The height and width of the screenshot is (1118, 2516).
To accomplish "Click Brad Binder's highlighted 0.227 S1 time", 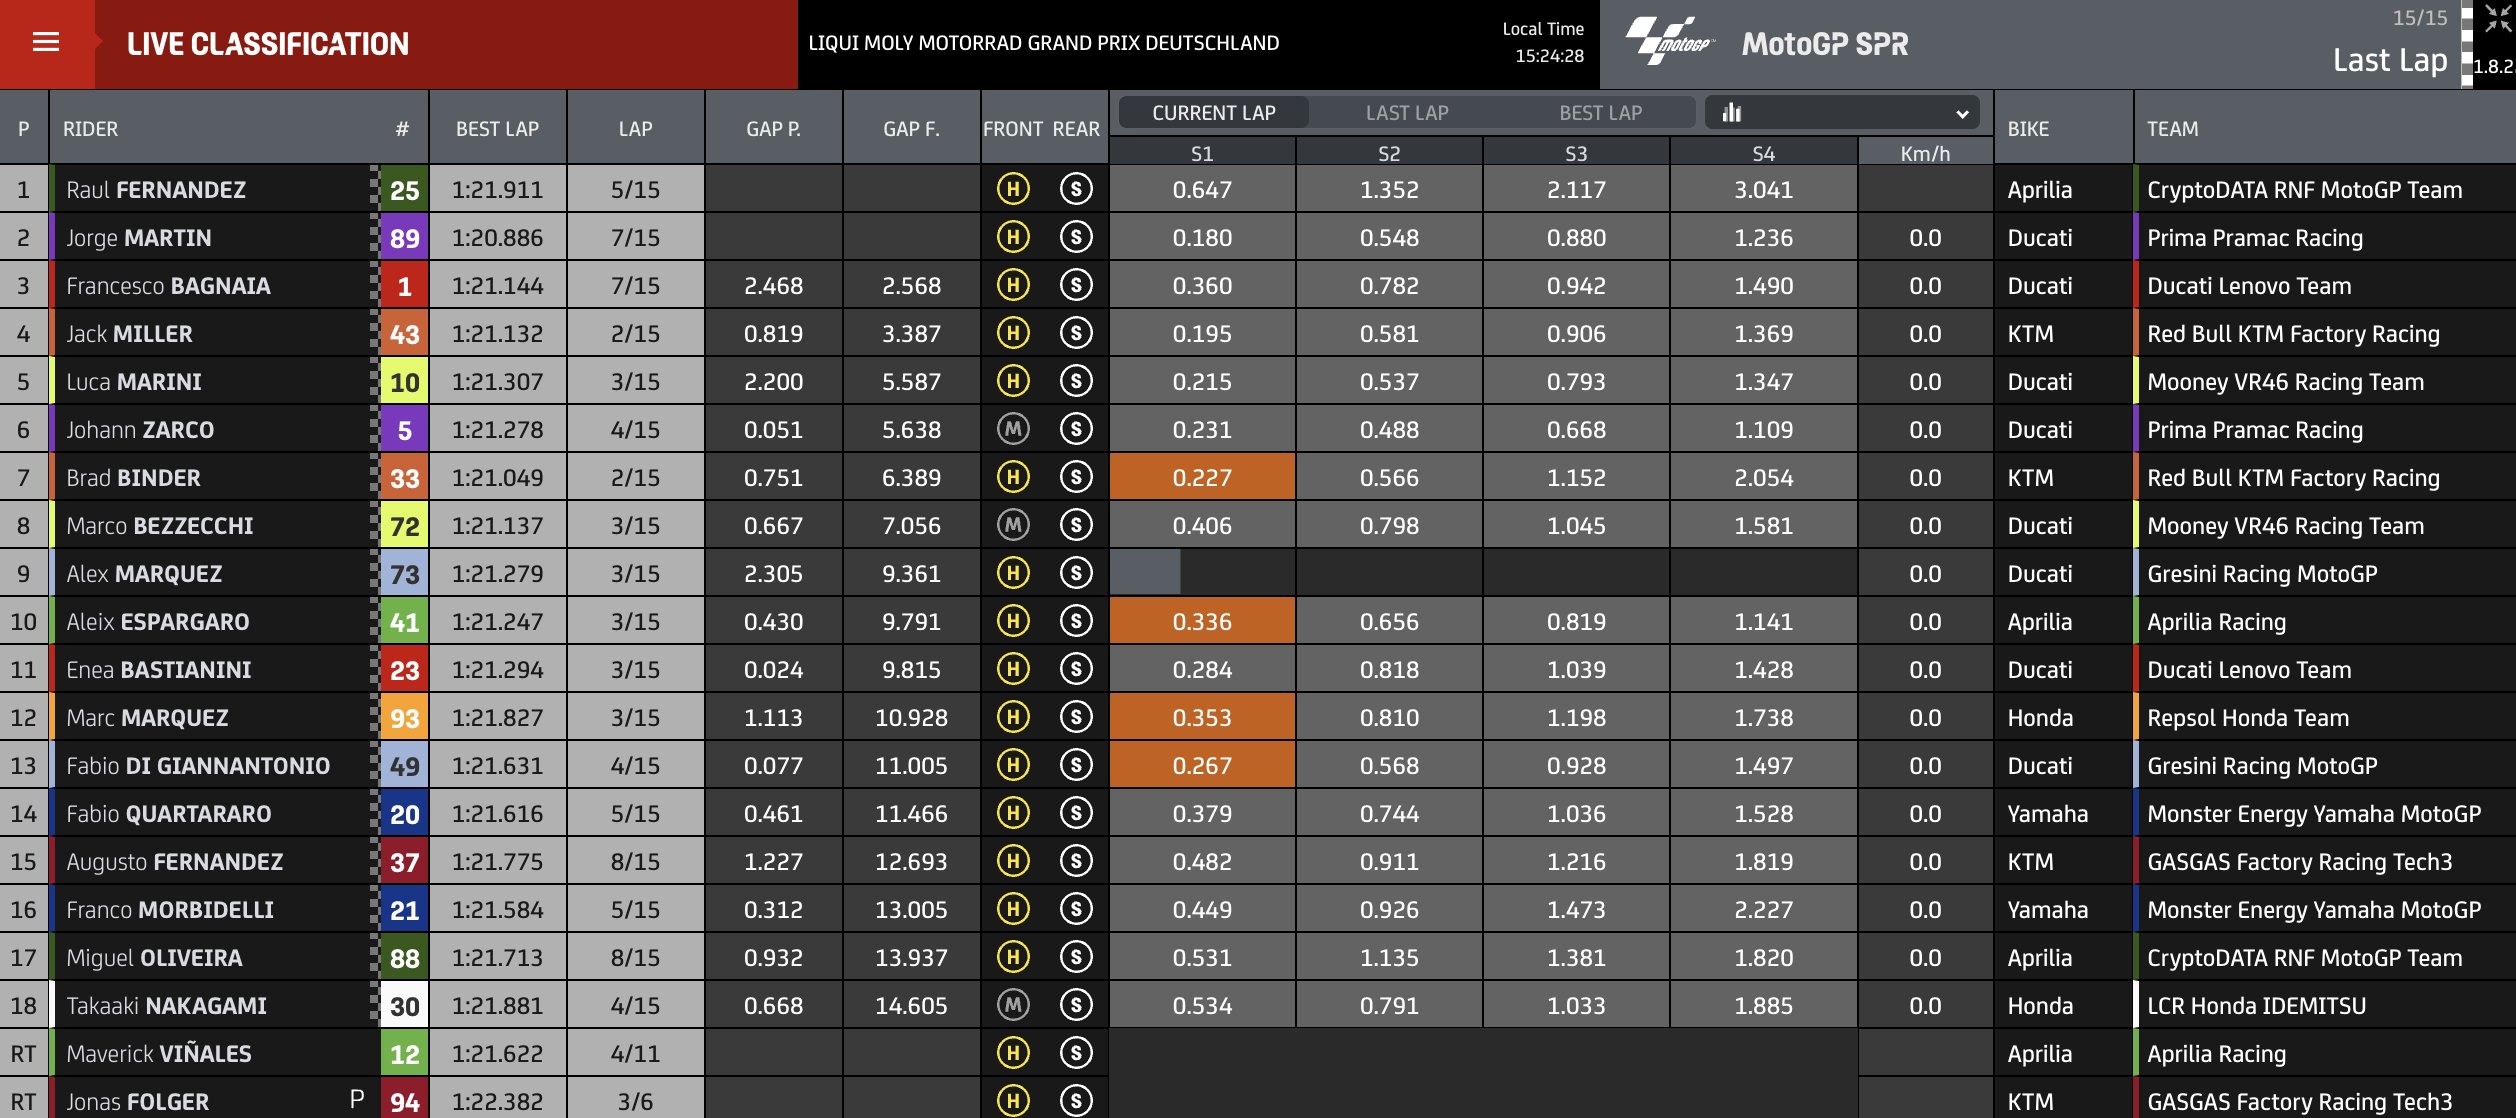I will click(1202, 477).
